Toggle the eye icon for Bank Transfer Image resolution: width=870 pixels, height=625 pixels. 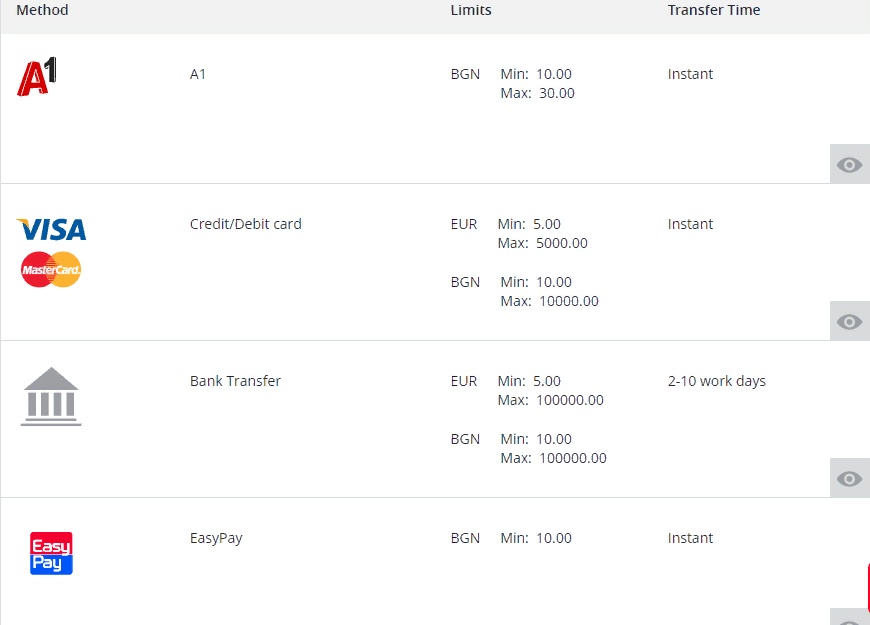tap(849, 478)
